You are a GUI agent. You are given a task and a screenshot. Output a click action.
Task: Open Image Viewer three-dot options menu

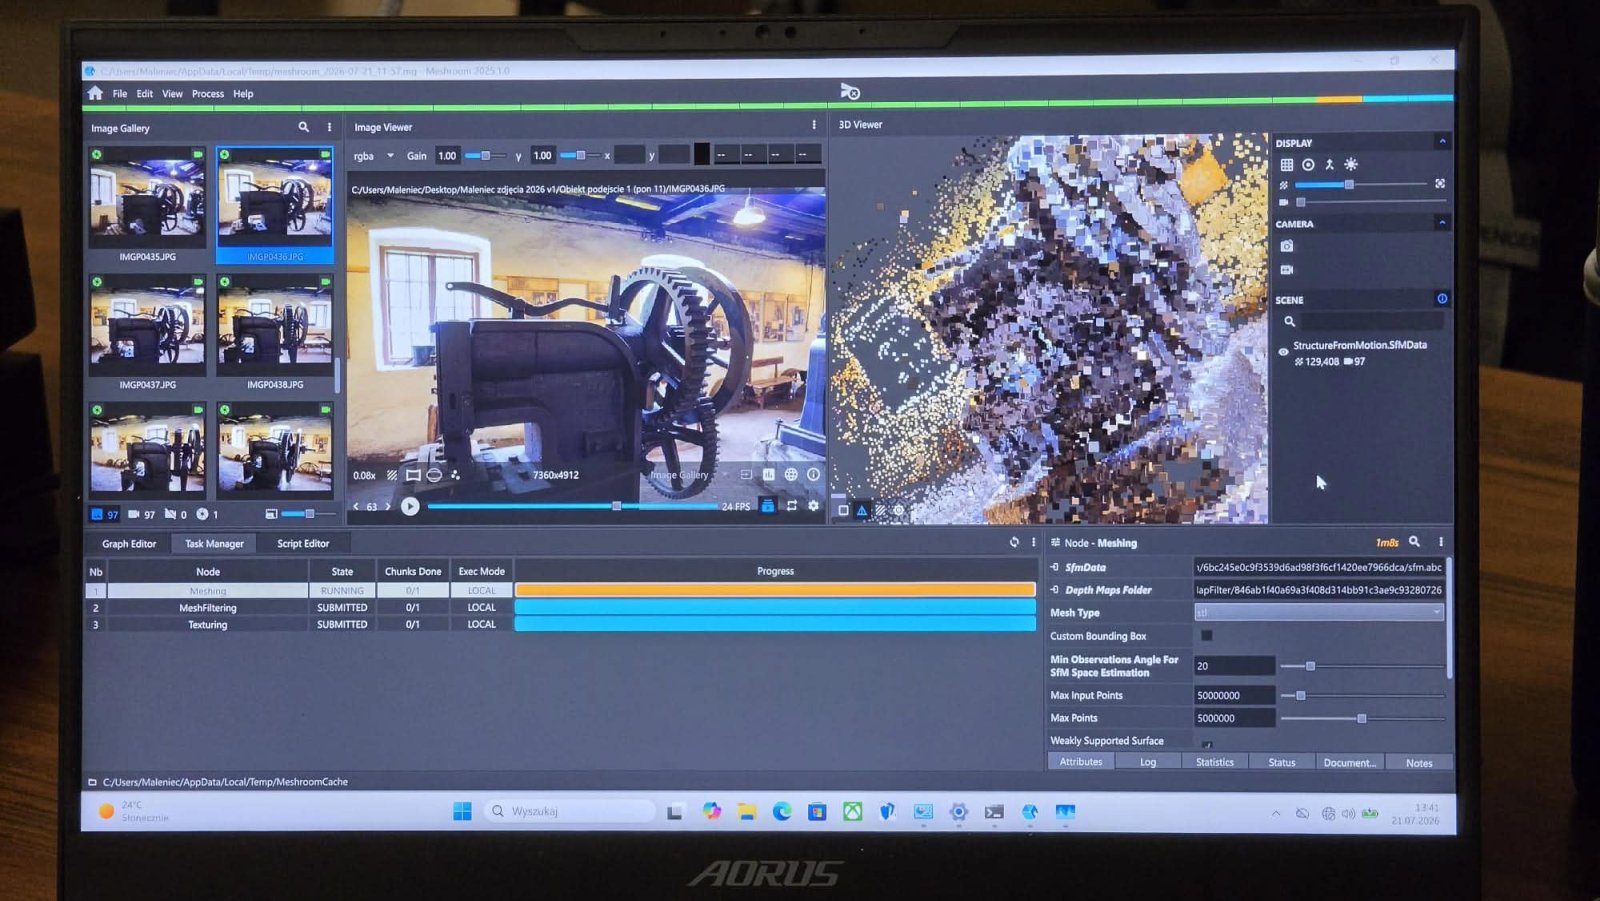click(x=814, y=125)
